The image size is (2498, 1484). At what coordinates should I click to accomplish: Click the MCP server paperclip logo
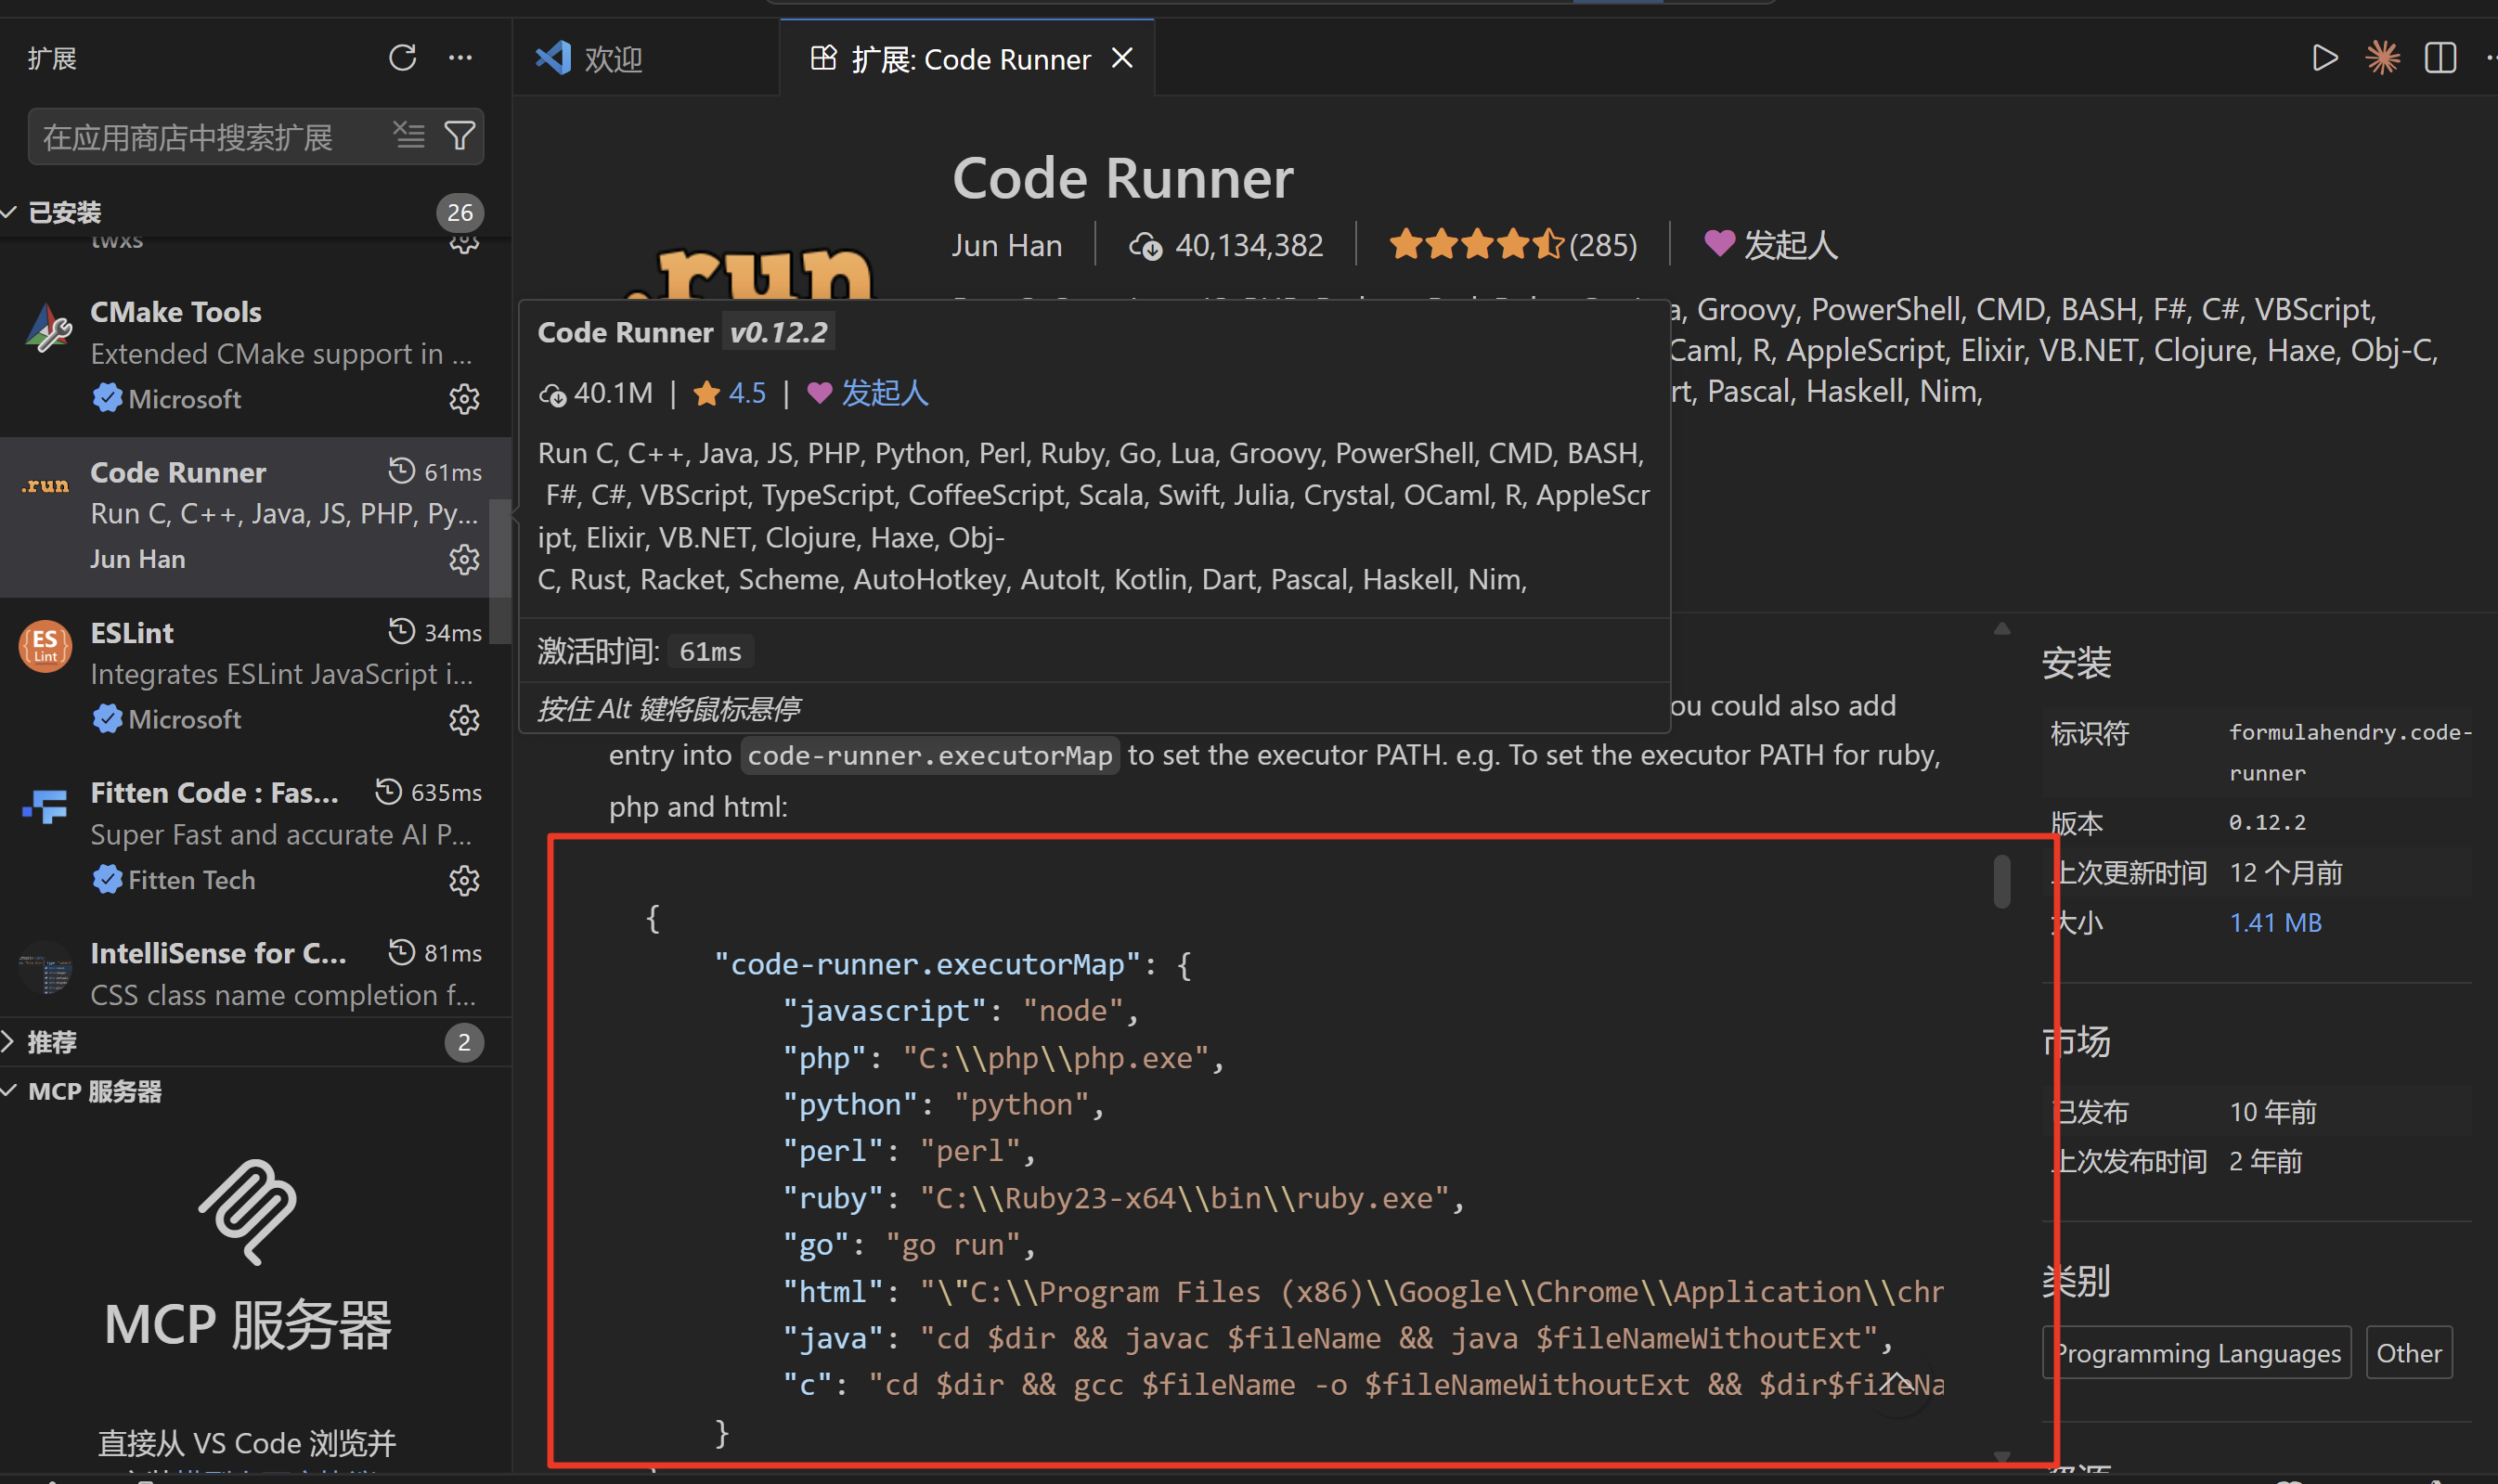[248, 1212]
